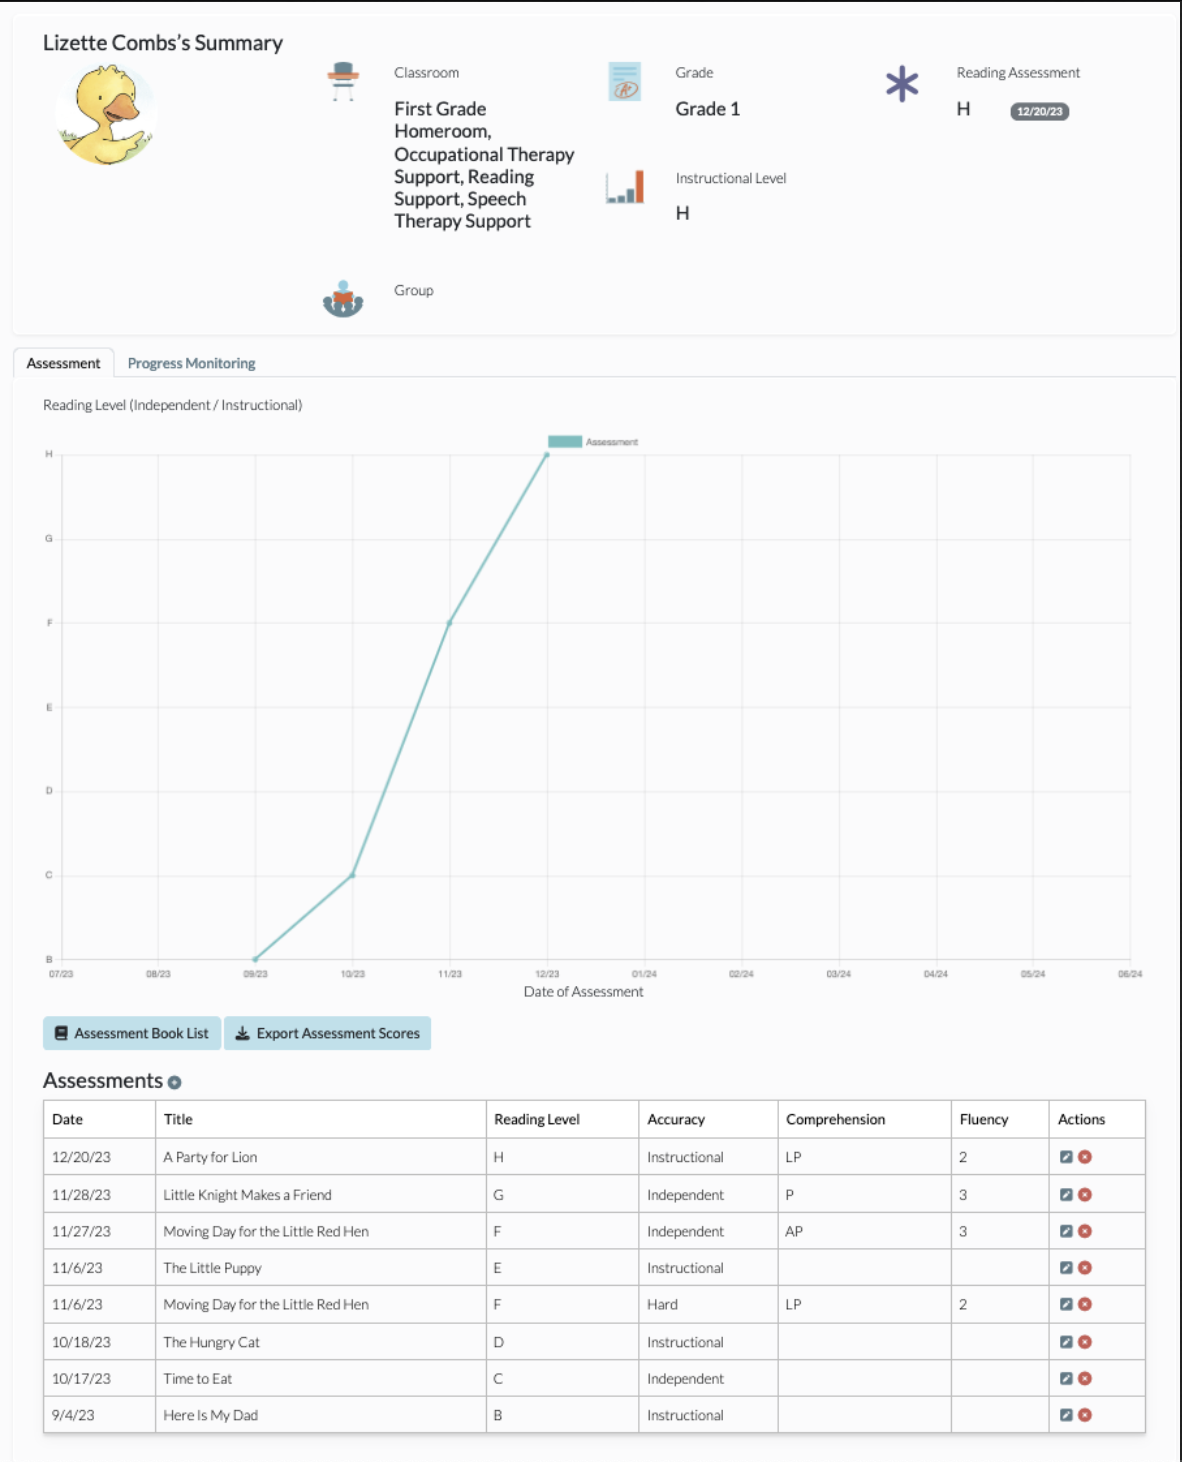Image resolution: width=1182 pixels, height=1462 pixels.
Task: Click the info icon beside Assessments heading
Action: click(x=175, y=1082)
